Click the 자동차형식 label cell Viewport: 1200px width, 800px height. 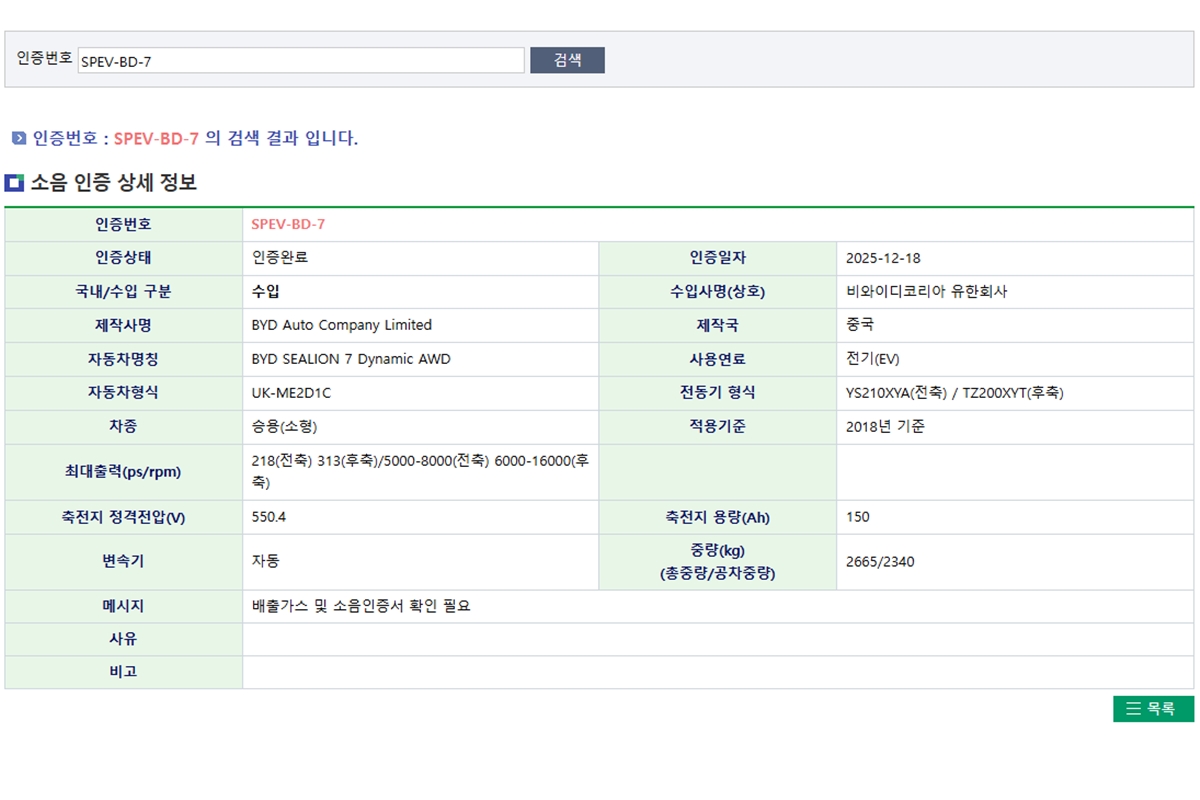(123, 393)
